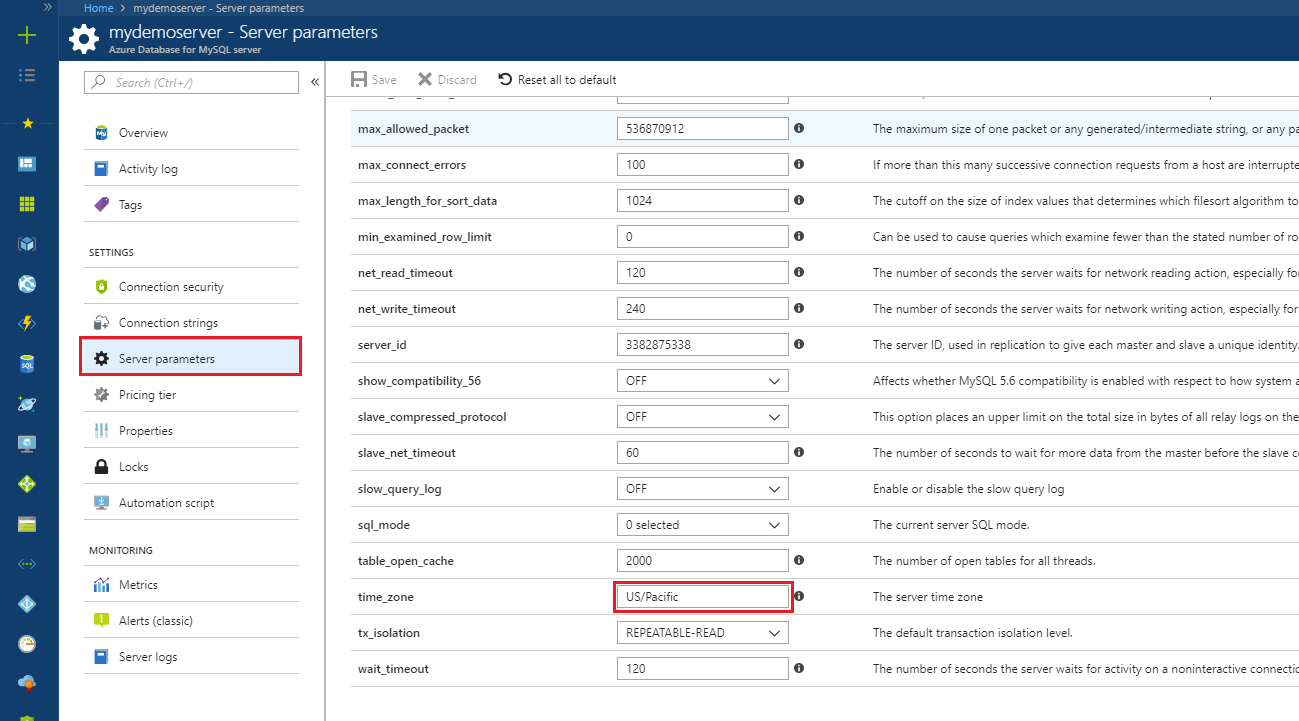Open Tags in the resource menu
1299x721 pixels.
click(191, 205)
